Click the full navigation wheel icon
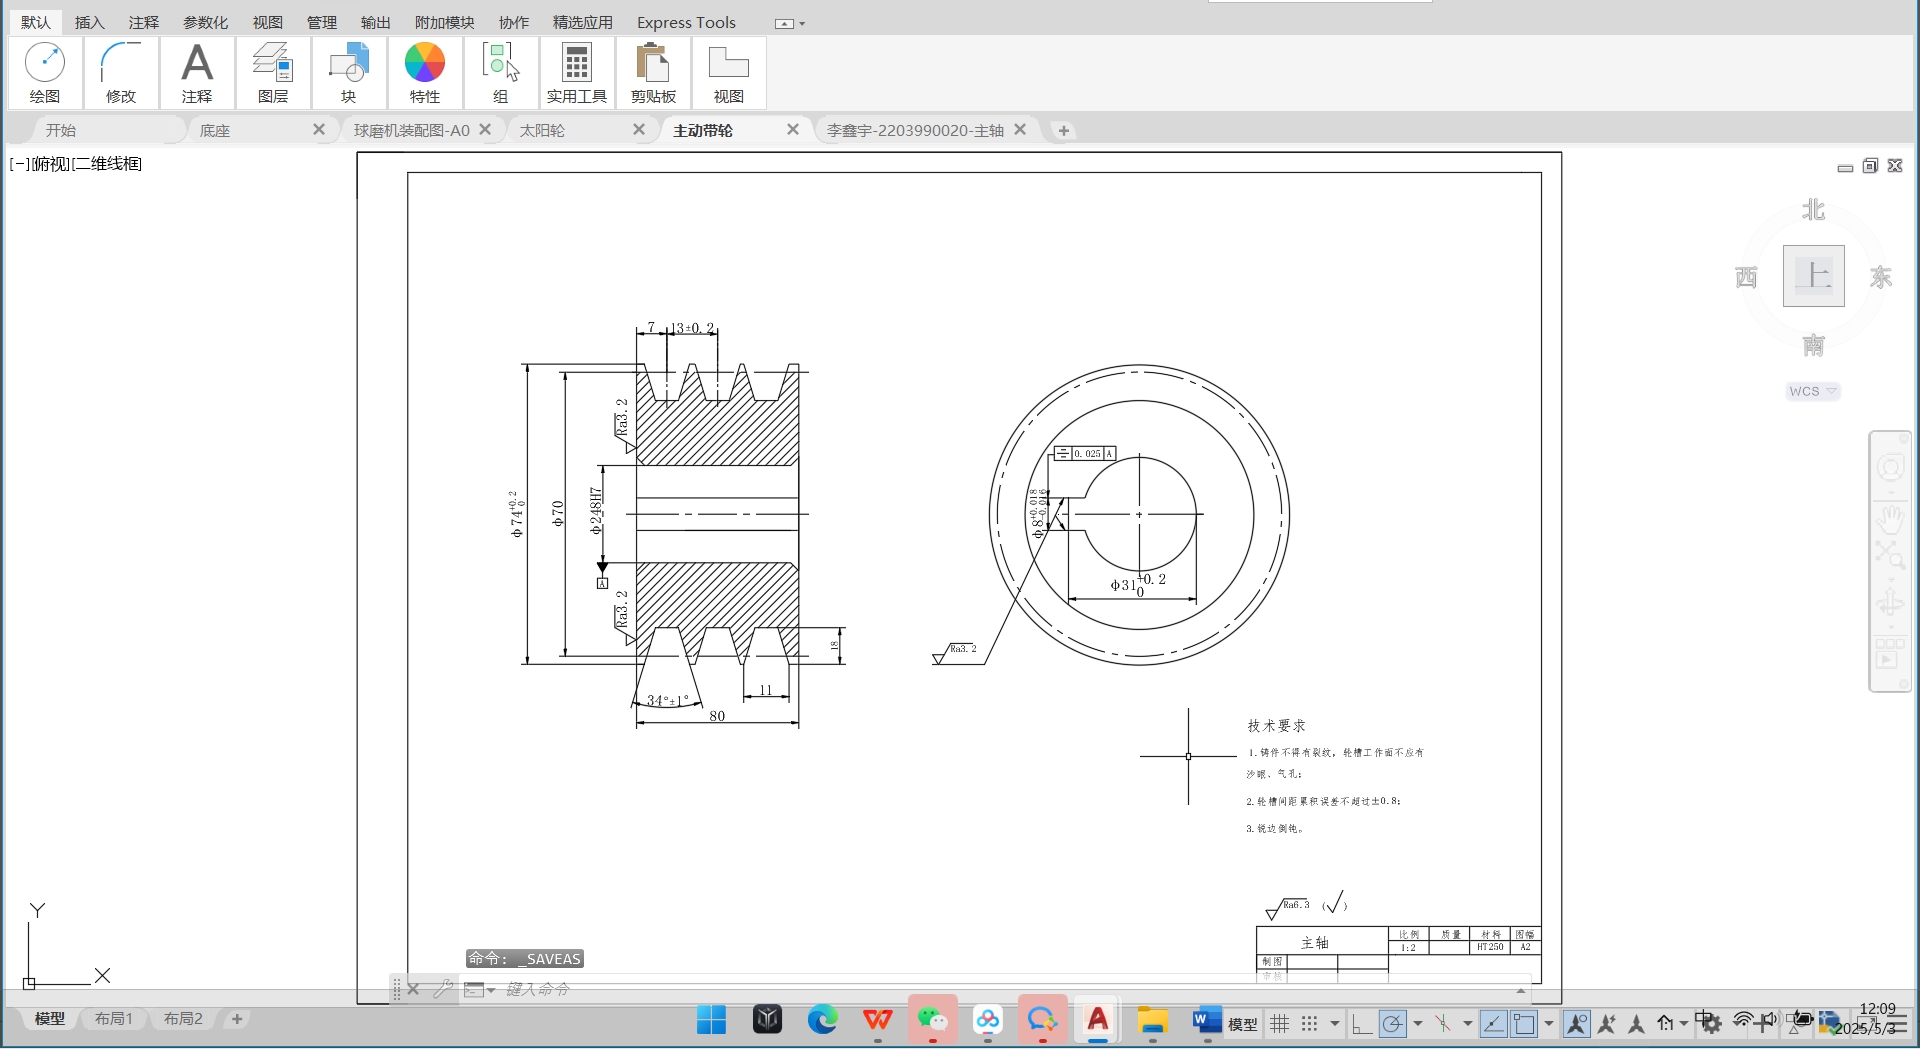 (x=1890, y=467)
